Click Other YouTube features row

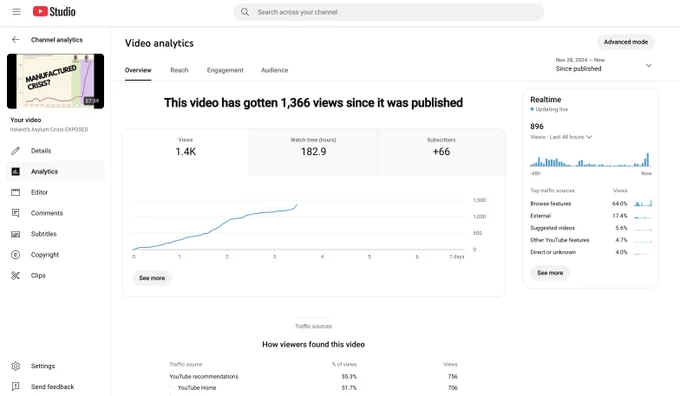[591, 240]
